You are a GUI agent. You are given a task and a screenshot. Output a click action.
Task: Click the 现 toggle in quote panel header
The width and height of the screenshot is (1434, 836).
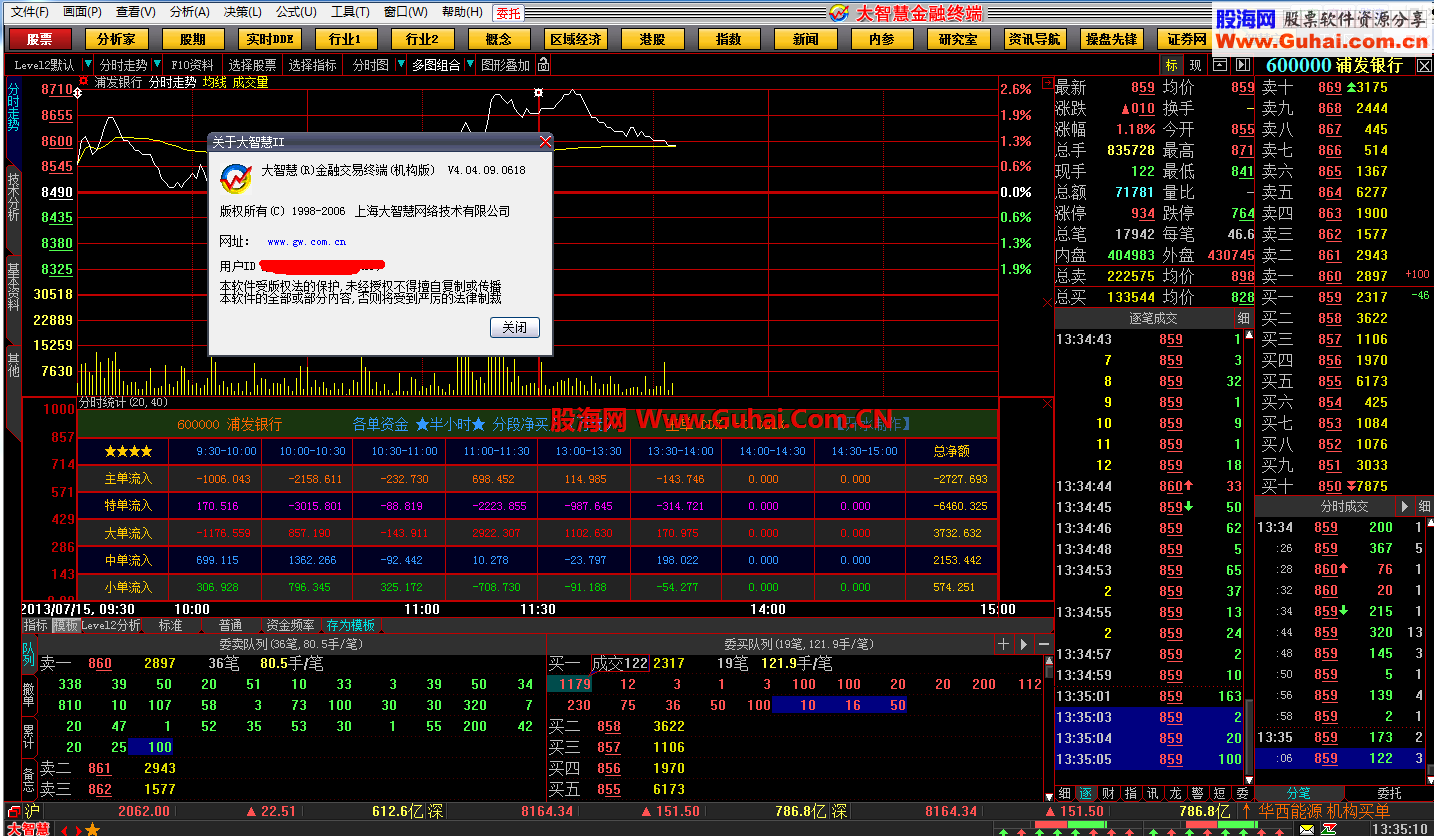[1194, 65]
